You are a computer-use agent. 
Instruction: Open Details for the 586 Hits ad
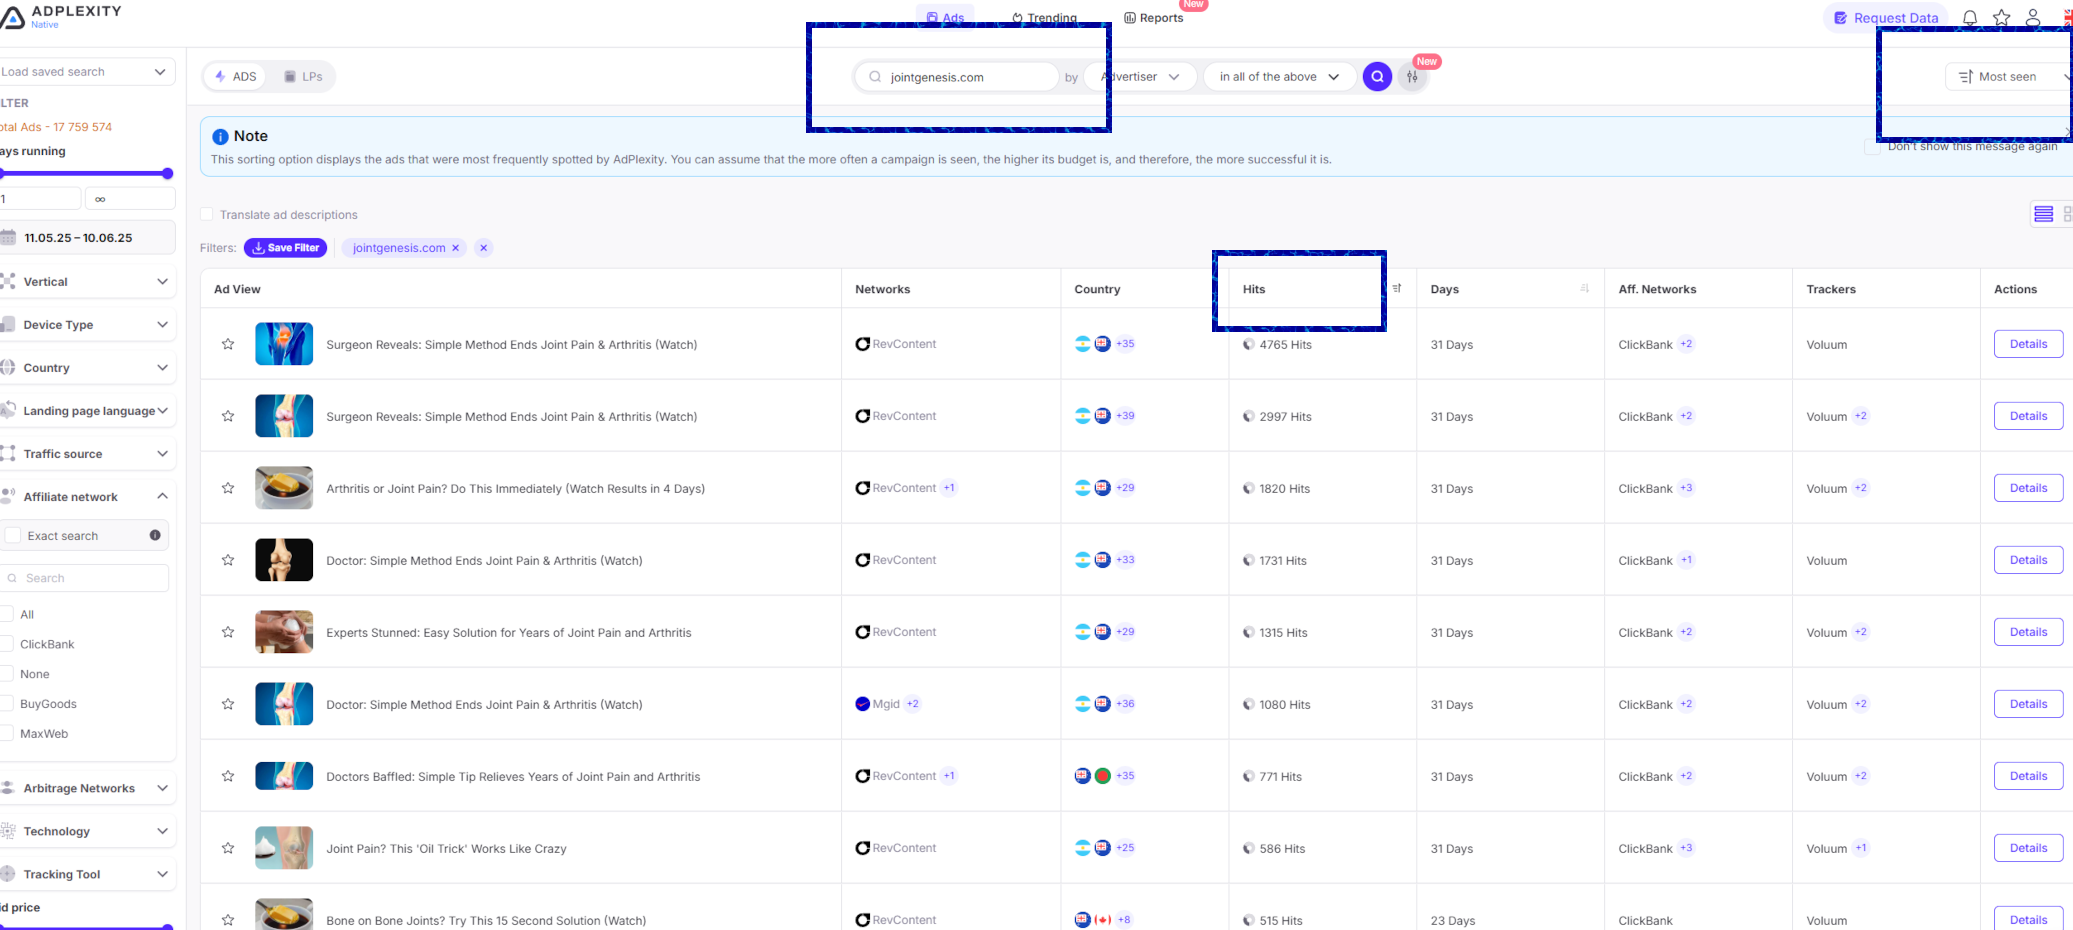[2028, 848]
